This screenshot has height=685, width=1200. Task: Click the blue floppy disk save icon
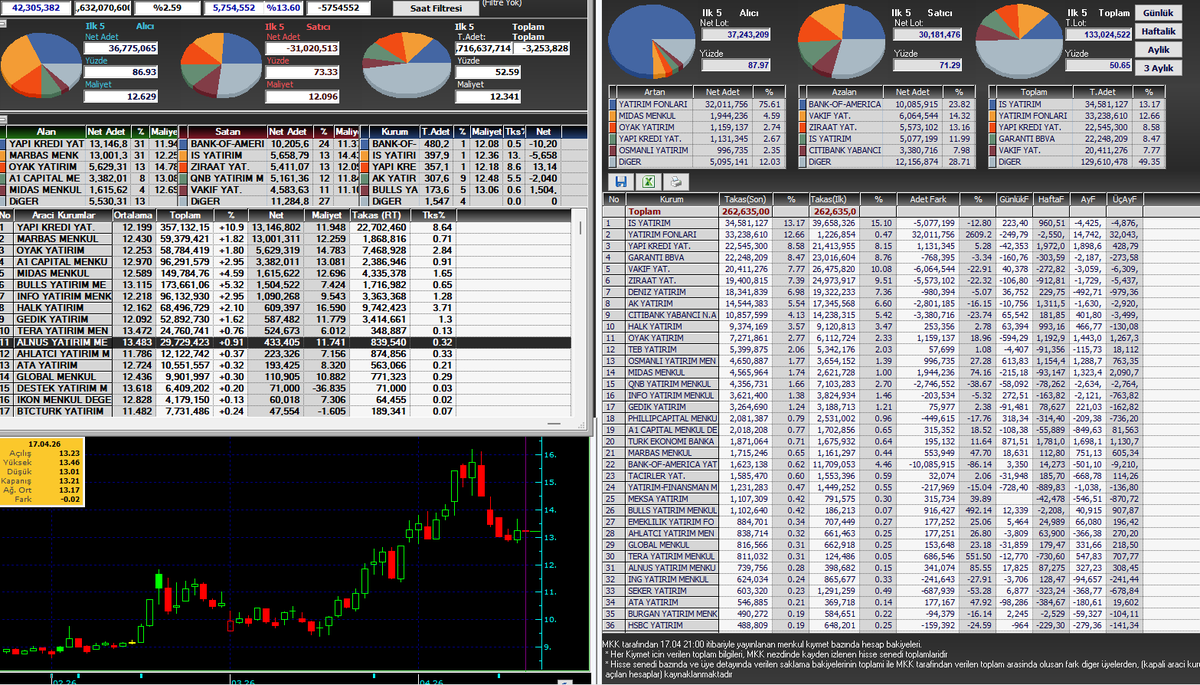621,182
